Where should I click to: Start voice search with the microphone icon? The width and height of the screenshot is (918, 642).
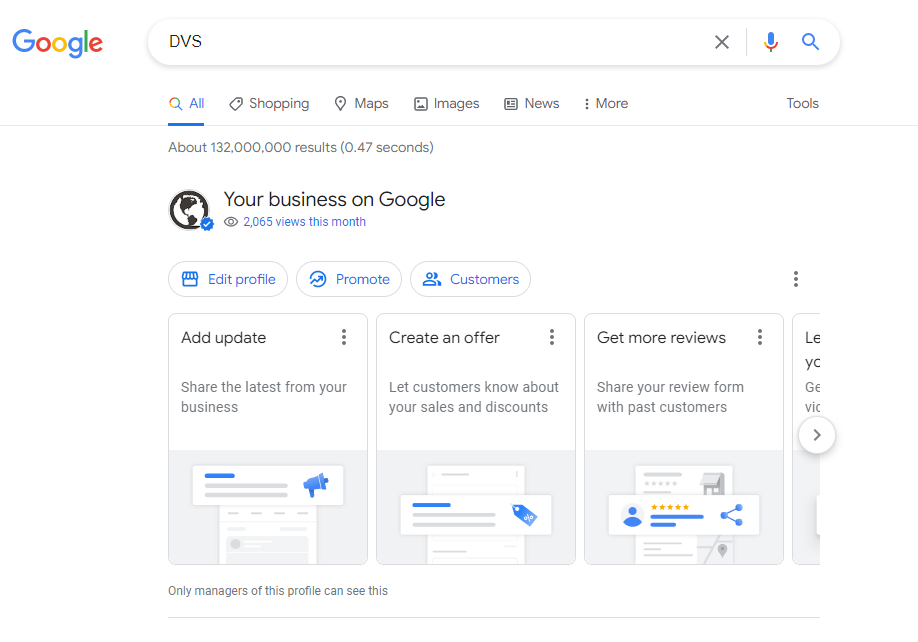(770, 42)
